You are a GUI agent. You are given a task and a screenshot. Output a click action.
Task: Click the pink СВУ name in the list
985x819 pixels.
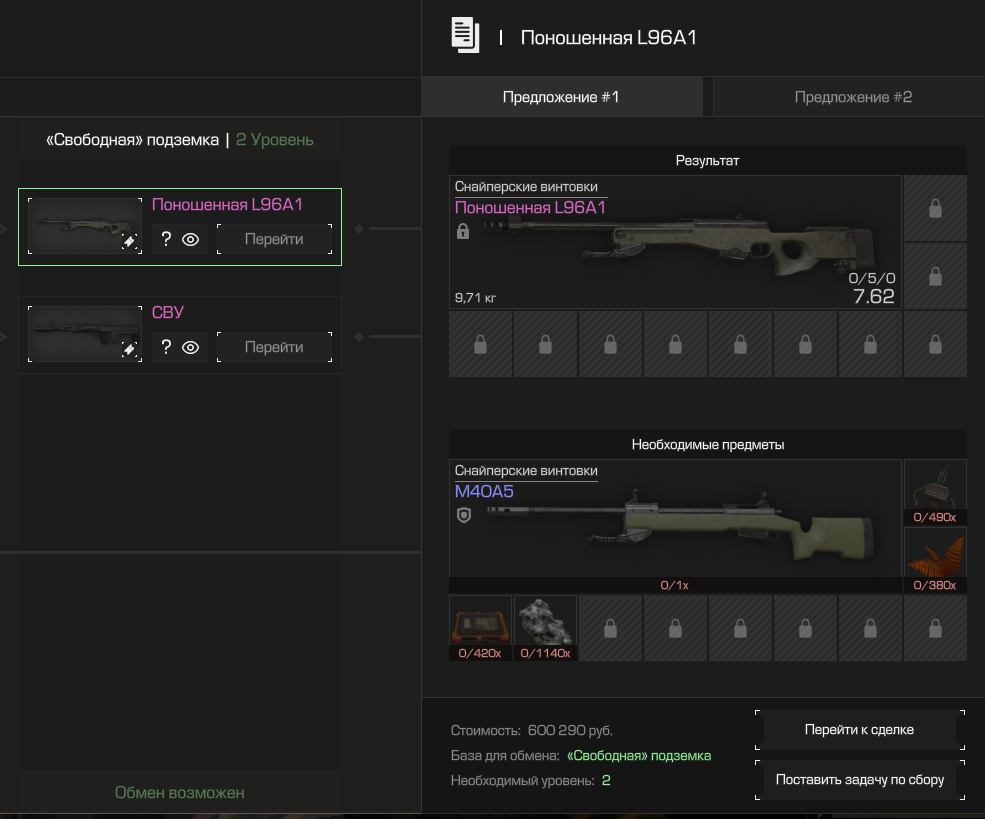coord(168,313)
